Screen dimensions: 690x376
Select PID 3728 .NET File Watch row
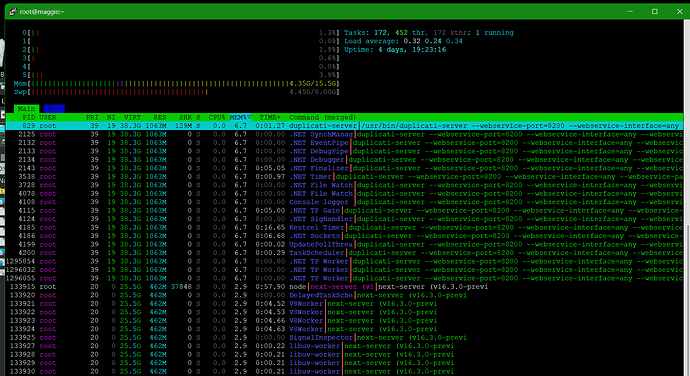(x=344, y=185)
